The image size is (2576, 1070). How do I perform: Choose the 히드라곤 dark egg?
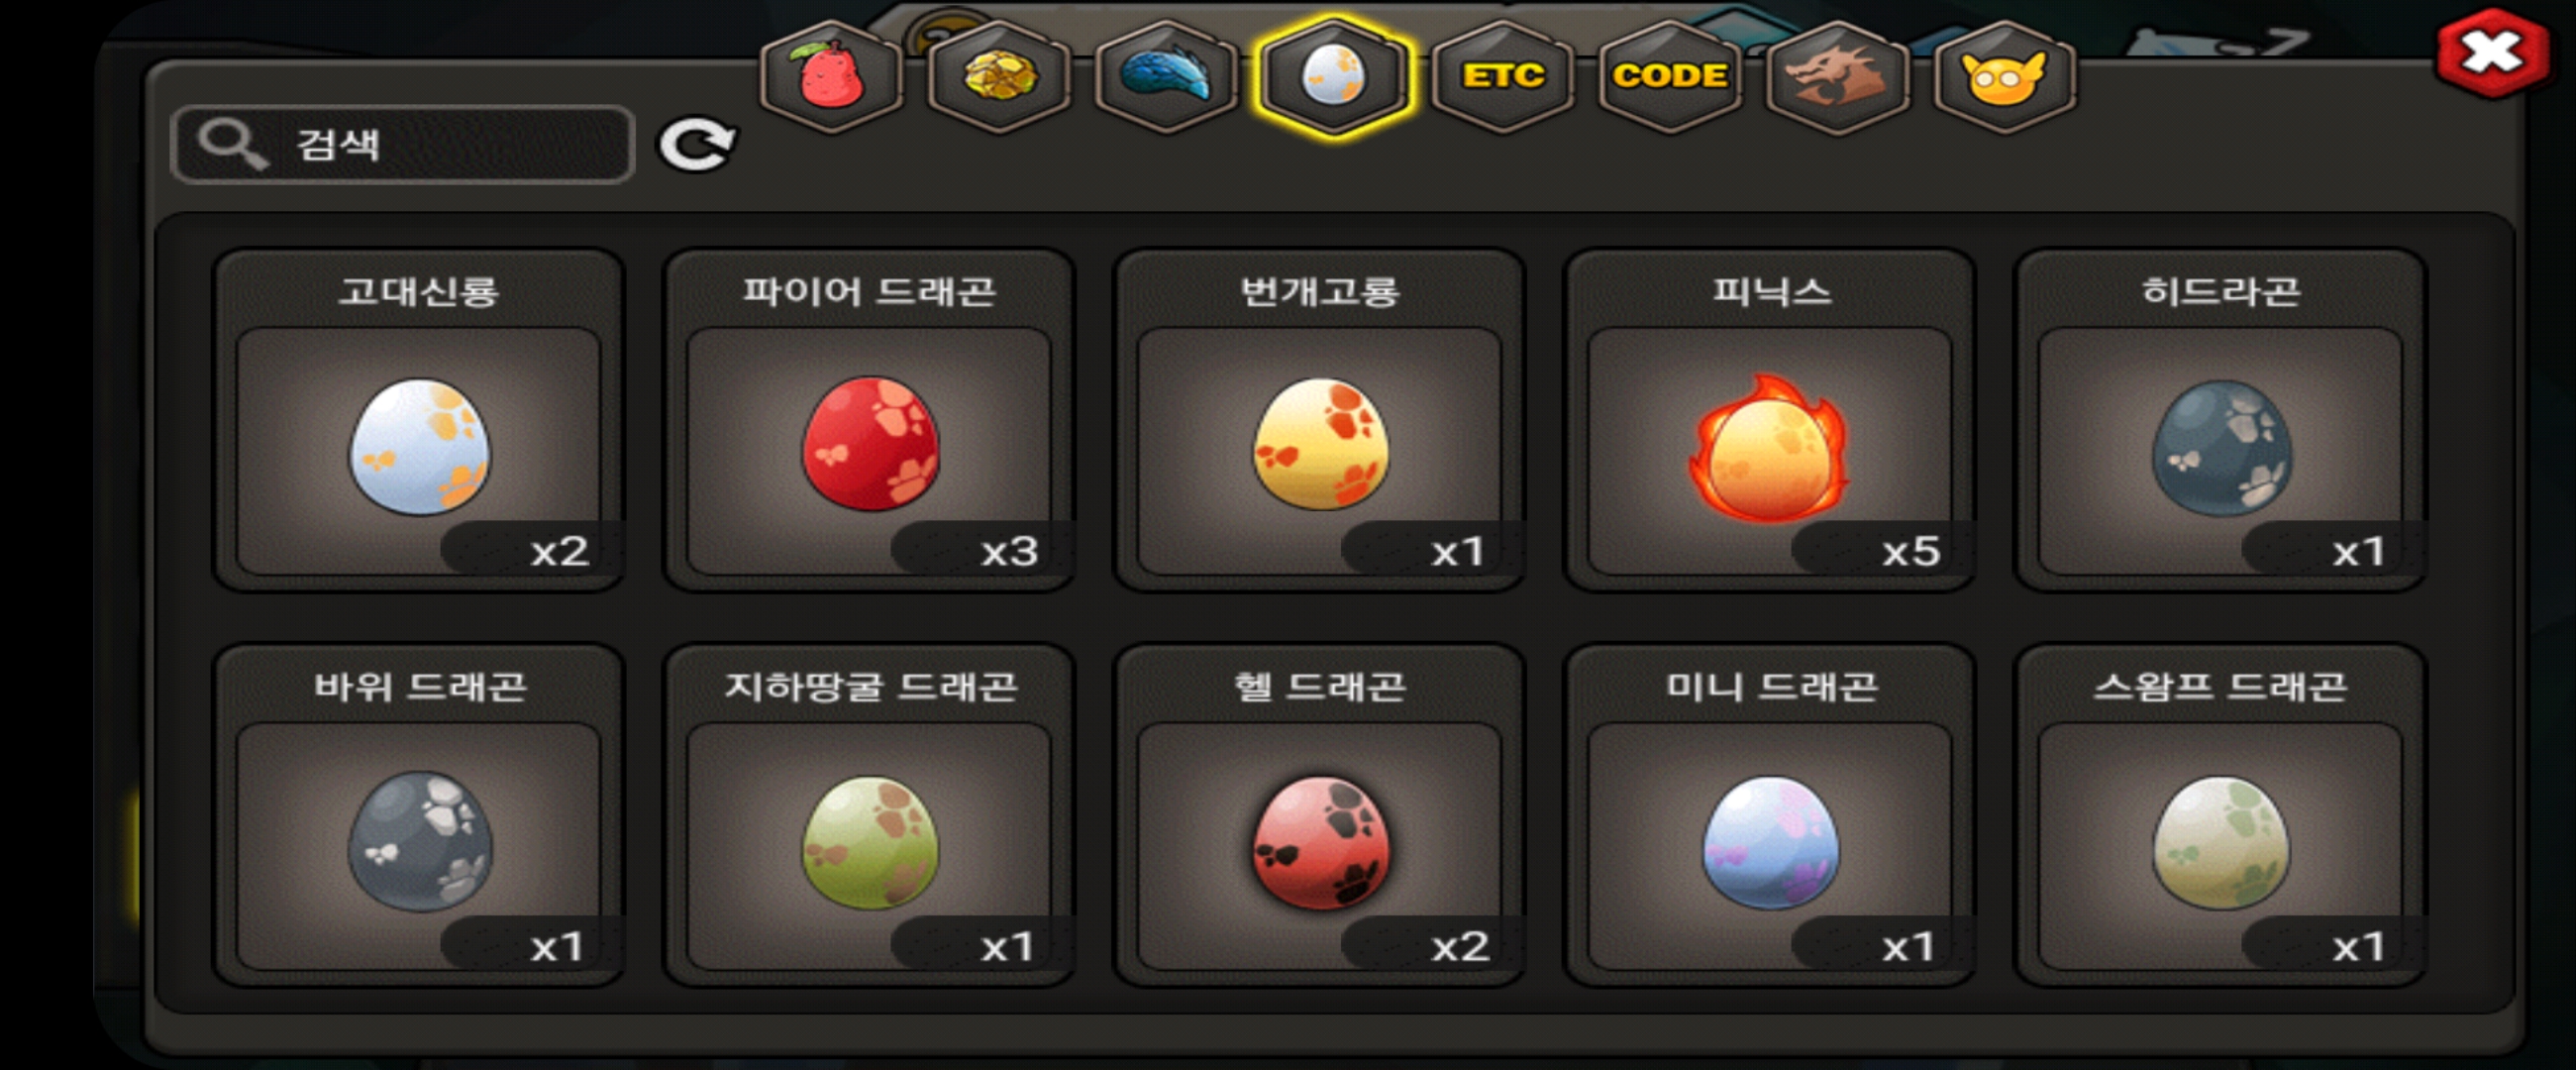point(2220,421)
